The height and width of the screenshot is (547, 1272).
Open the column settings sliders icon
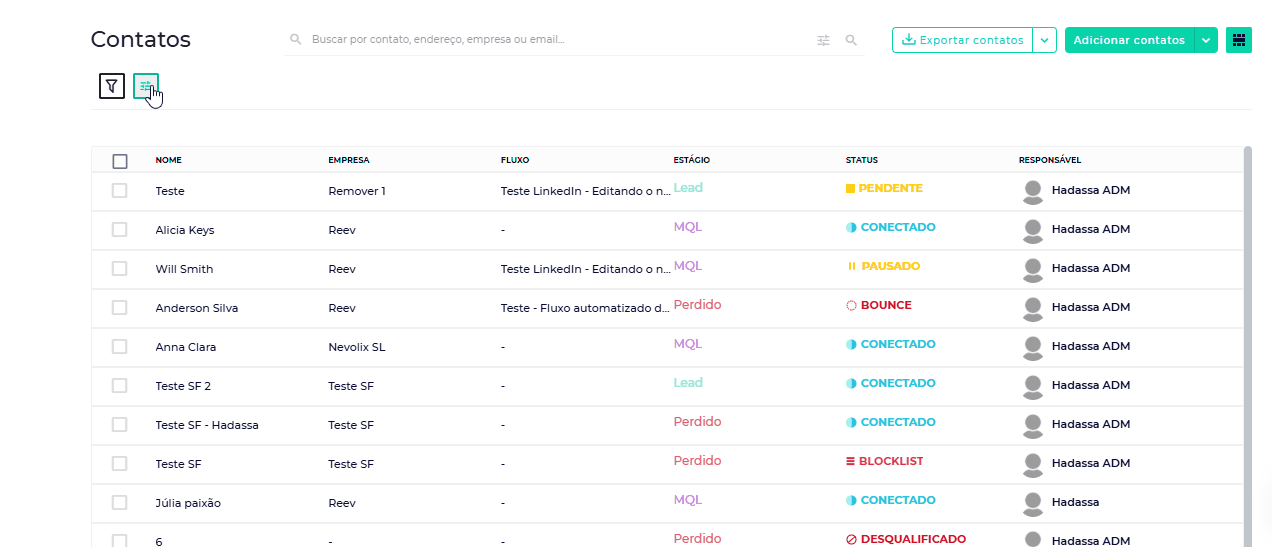click(x=146, y=86)
